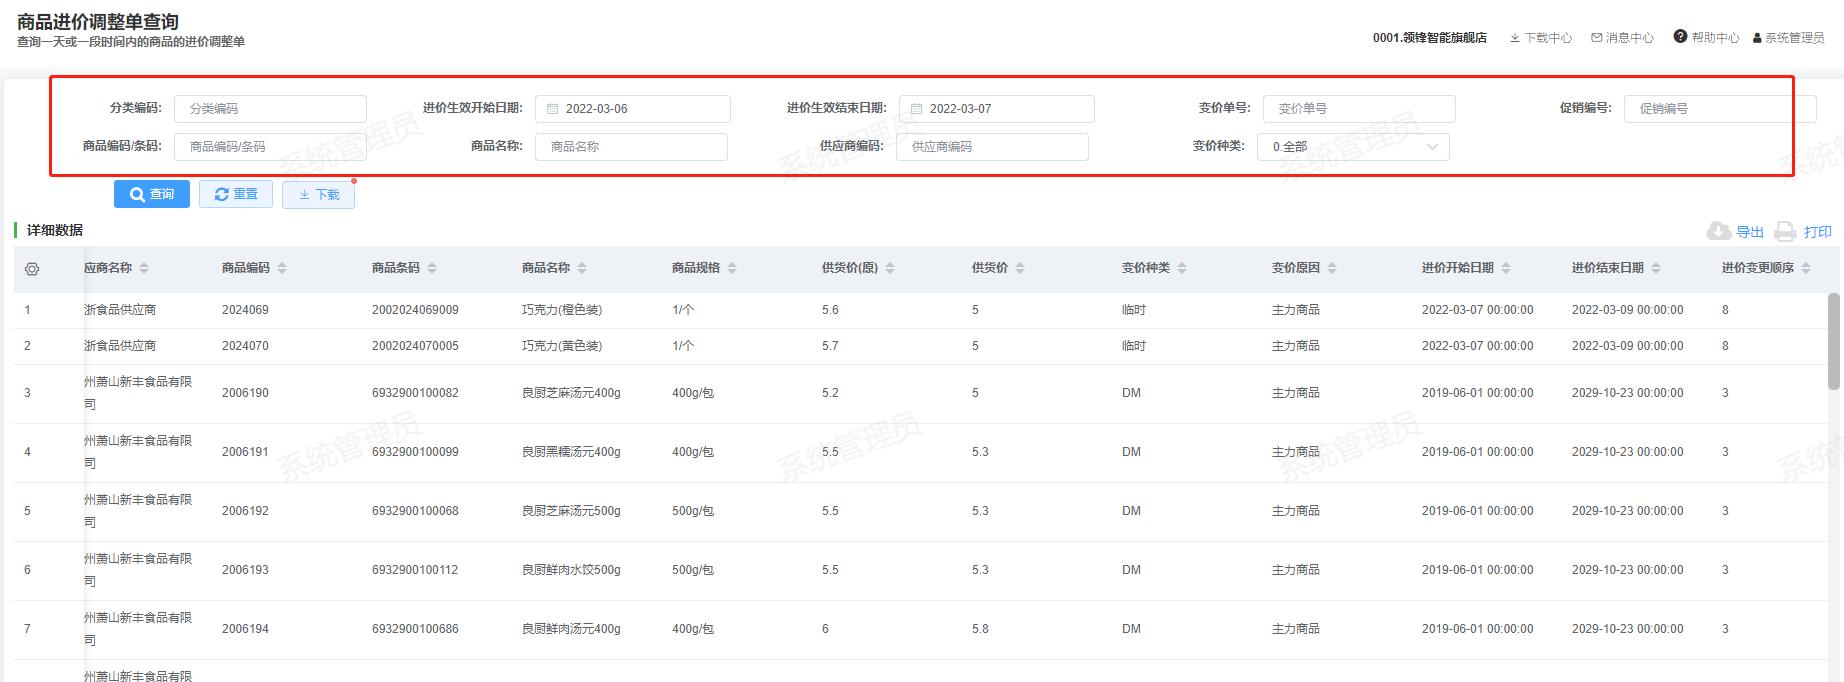Sort by 变价种类 column
This screenshot has width=1844, height=682.
click(1182, 268)
